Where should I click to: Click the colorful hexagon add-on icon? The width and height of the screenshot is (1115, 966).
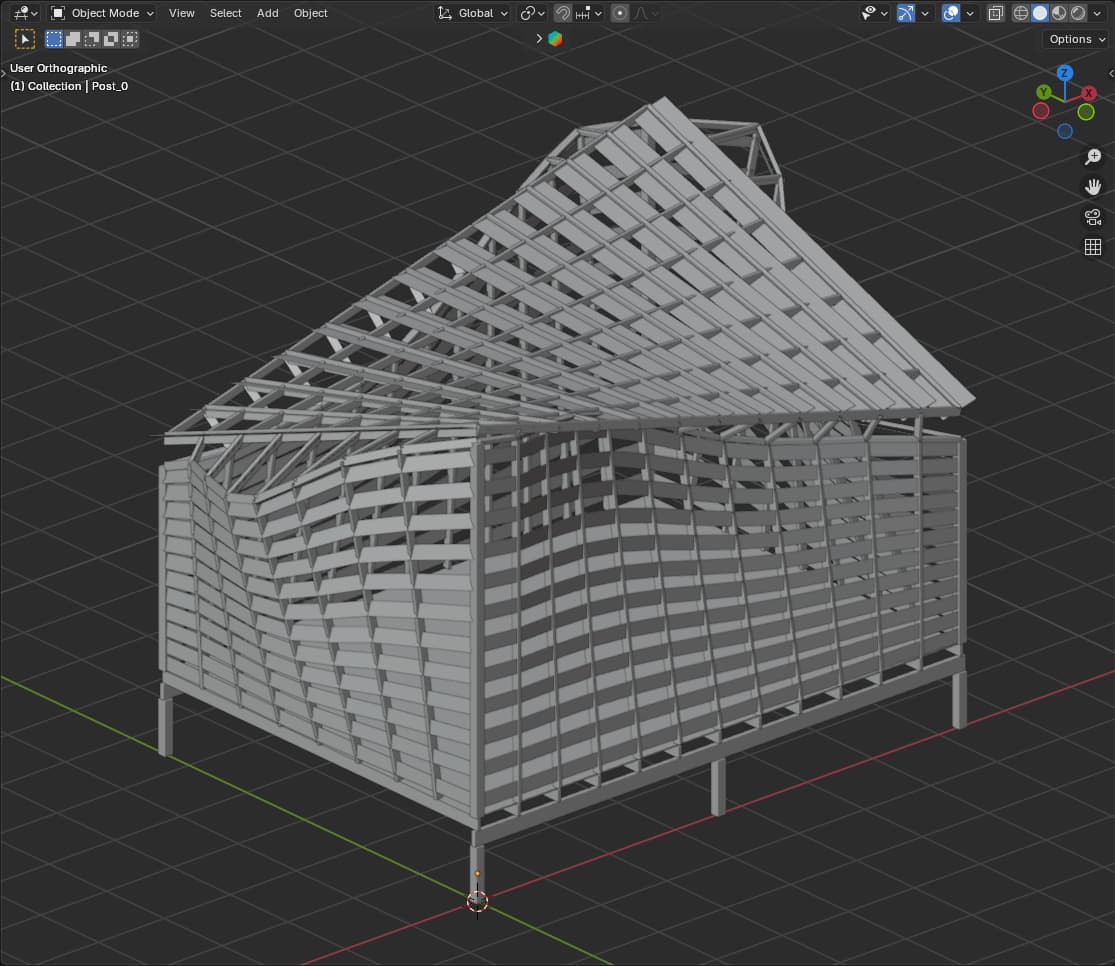pyautogui.click(x=555, y=39)
